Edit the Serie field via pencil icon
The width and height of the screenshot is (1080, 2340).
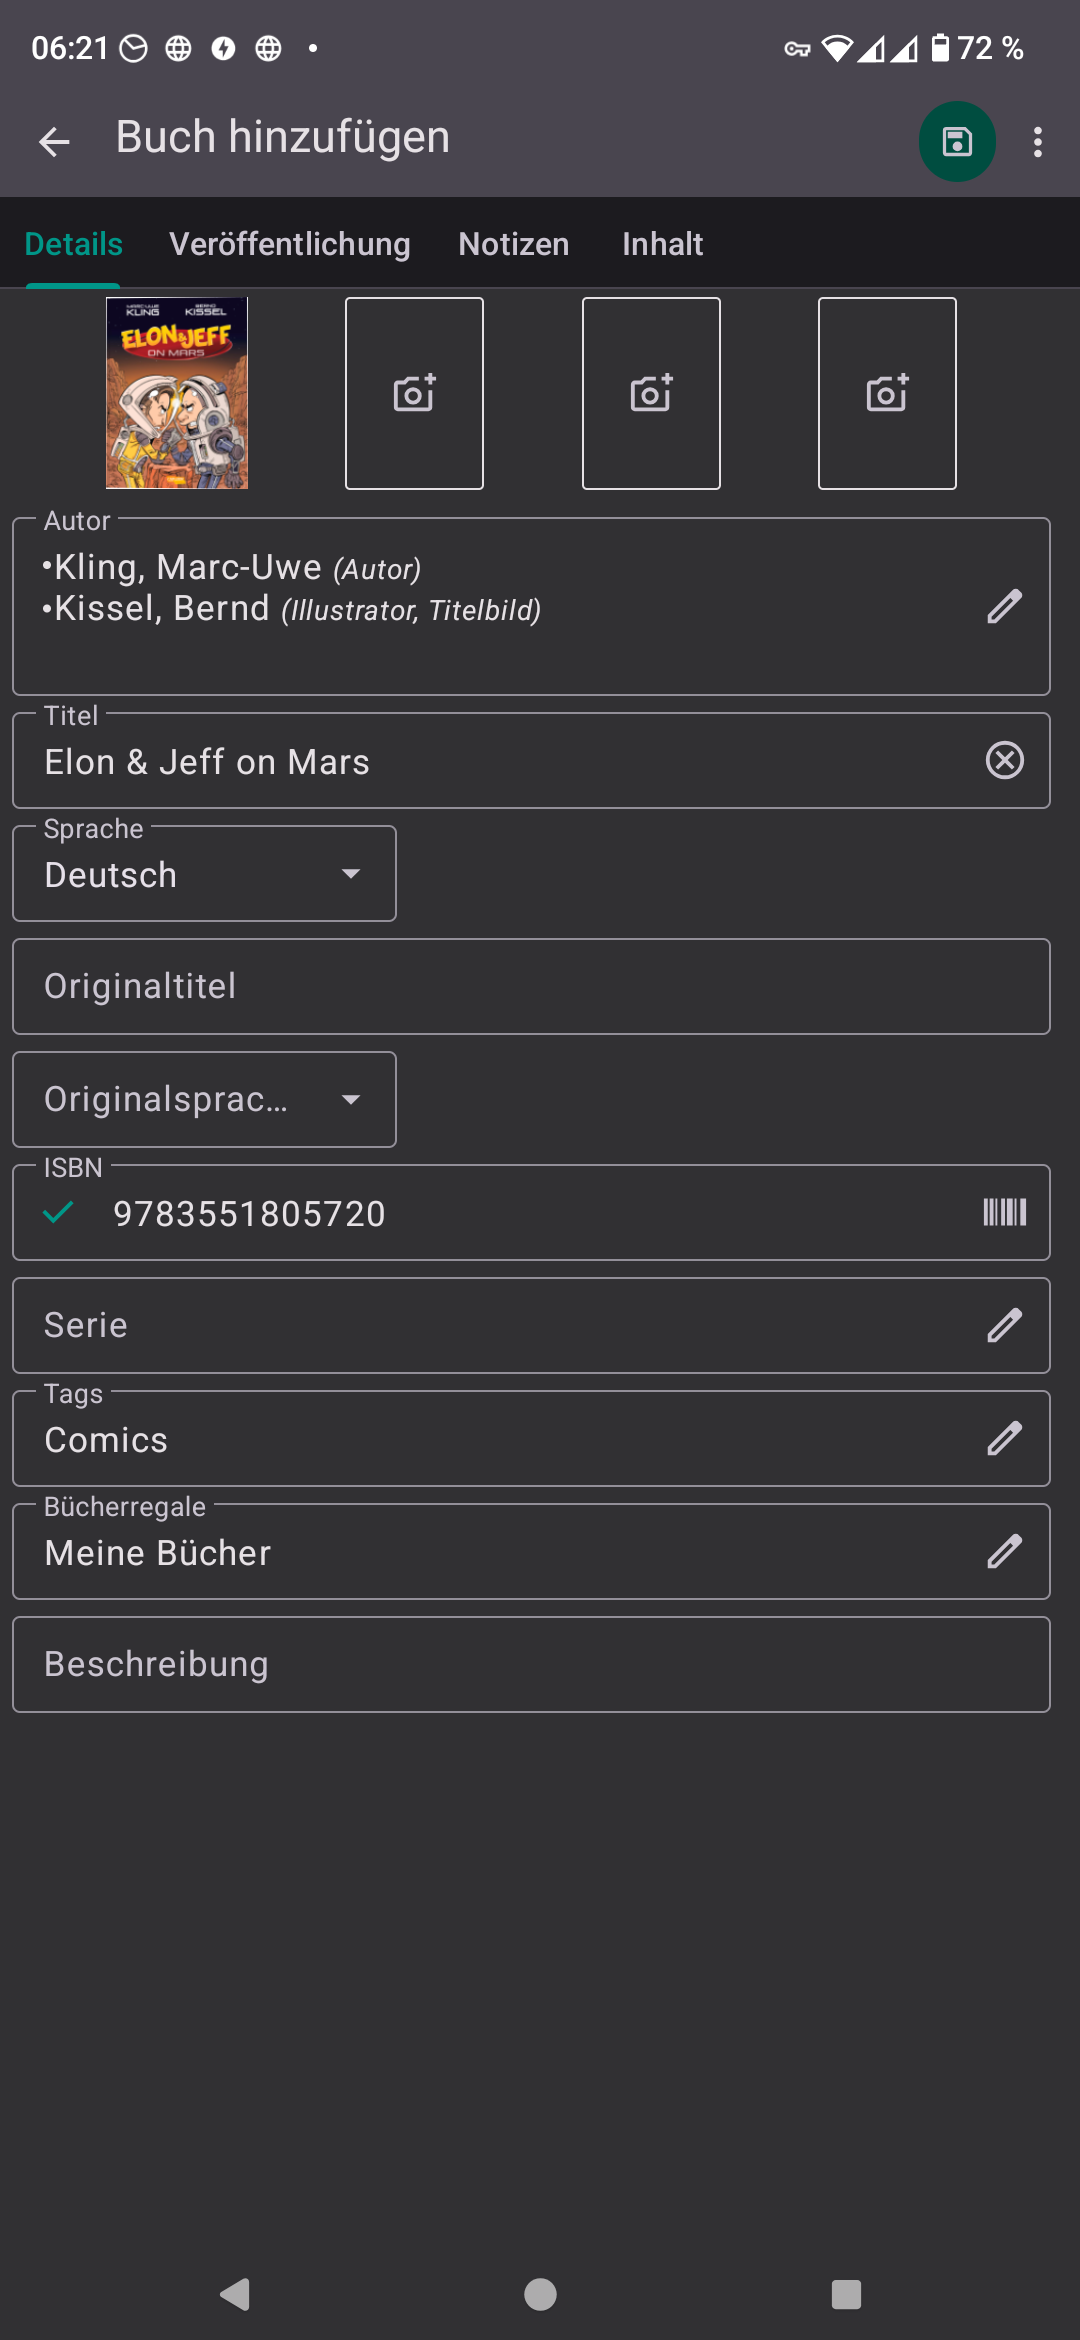click(x=1005, y=1325)
